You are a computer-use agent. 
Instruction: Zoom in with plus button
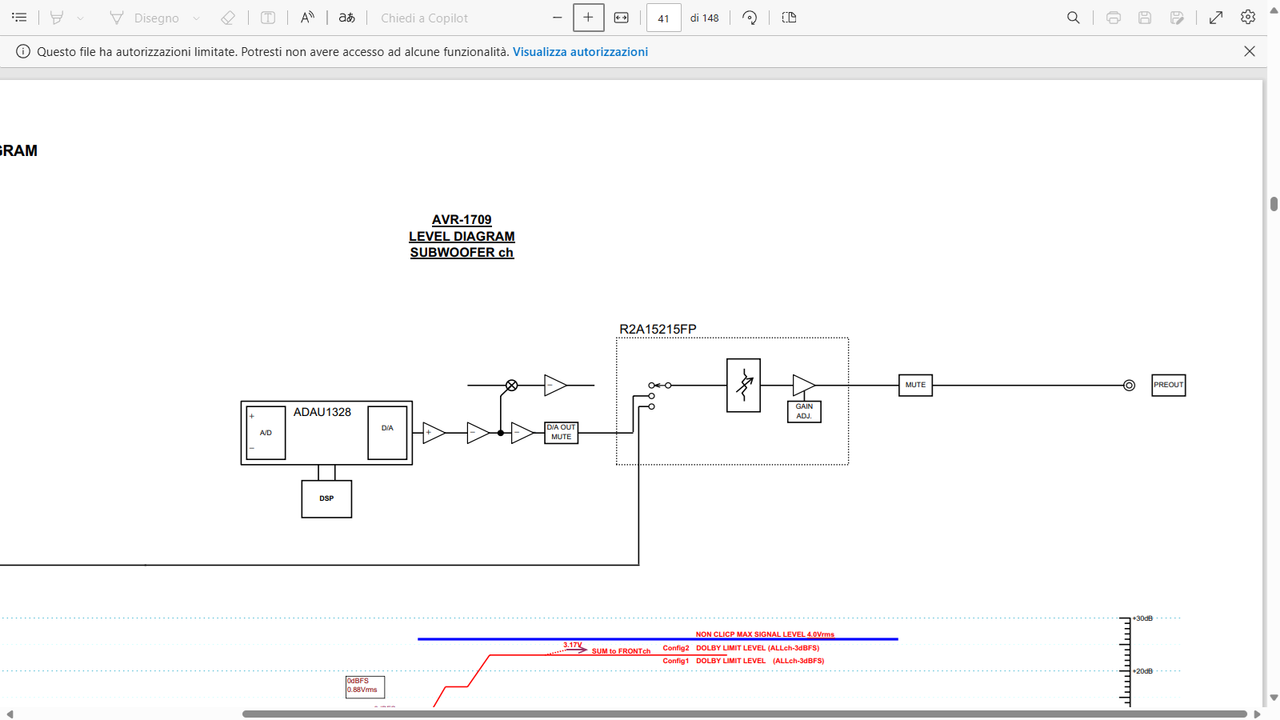(x=588, y=18)
